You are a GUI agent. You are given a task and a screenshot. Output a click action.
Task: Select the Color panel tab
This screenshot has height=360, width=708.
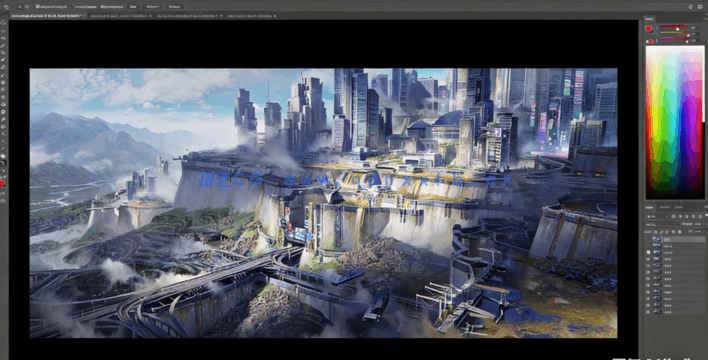tap(649, 19)
